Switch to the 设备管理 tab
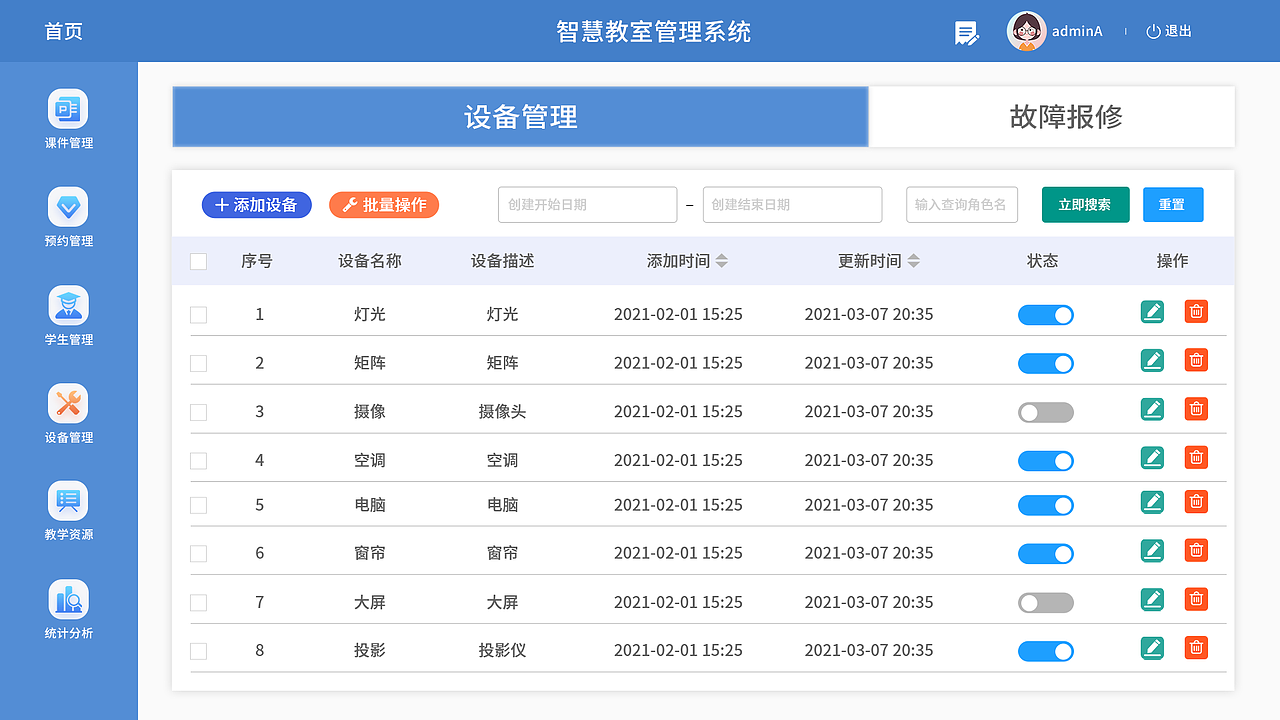The image size is (1280, 720). [x=520, y=117]
